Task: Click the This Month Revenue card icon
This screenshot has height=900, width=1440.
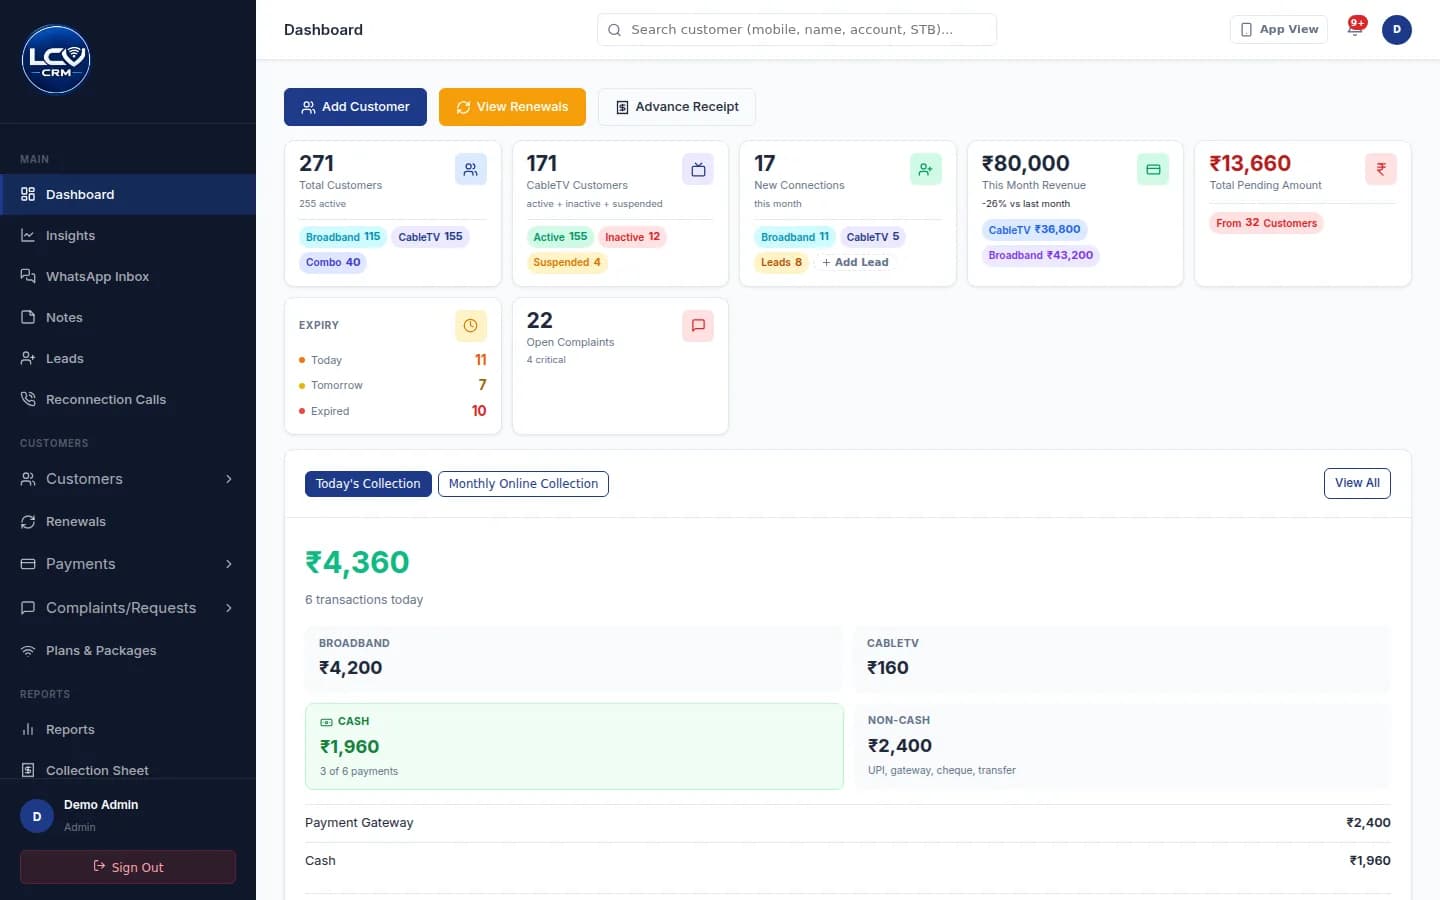Action: pyautogui.click(x=1153, y=169)
